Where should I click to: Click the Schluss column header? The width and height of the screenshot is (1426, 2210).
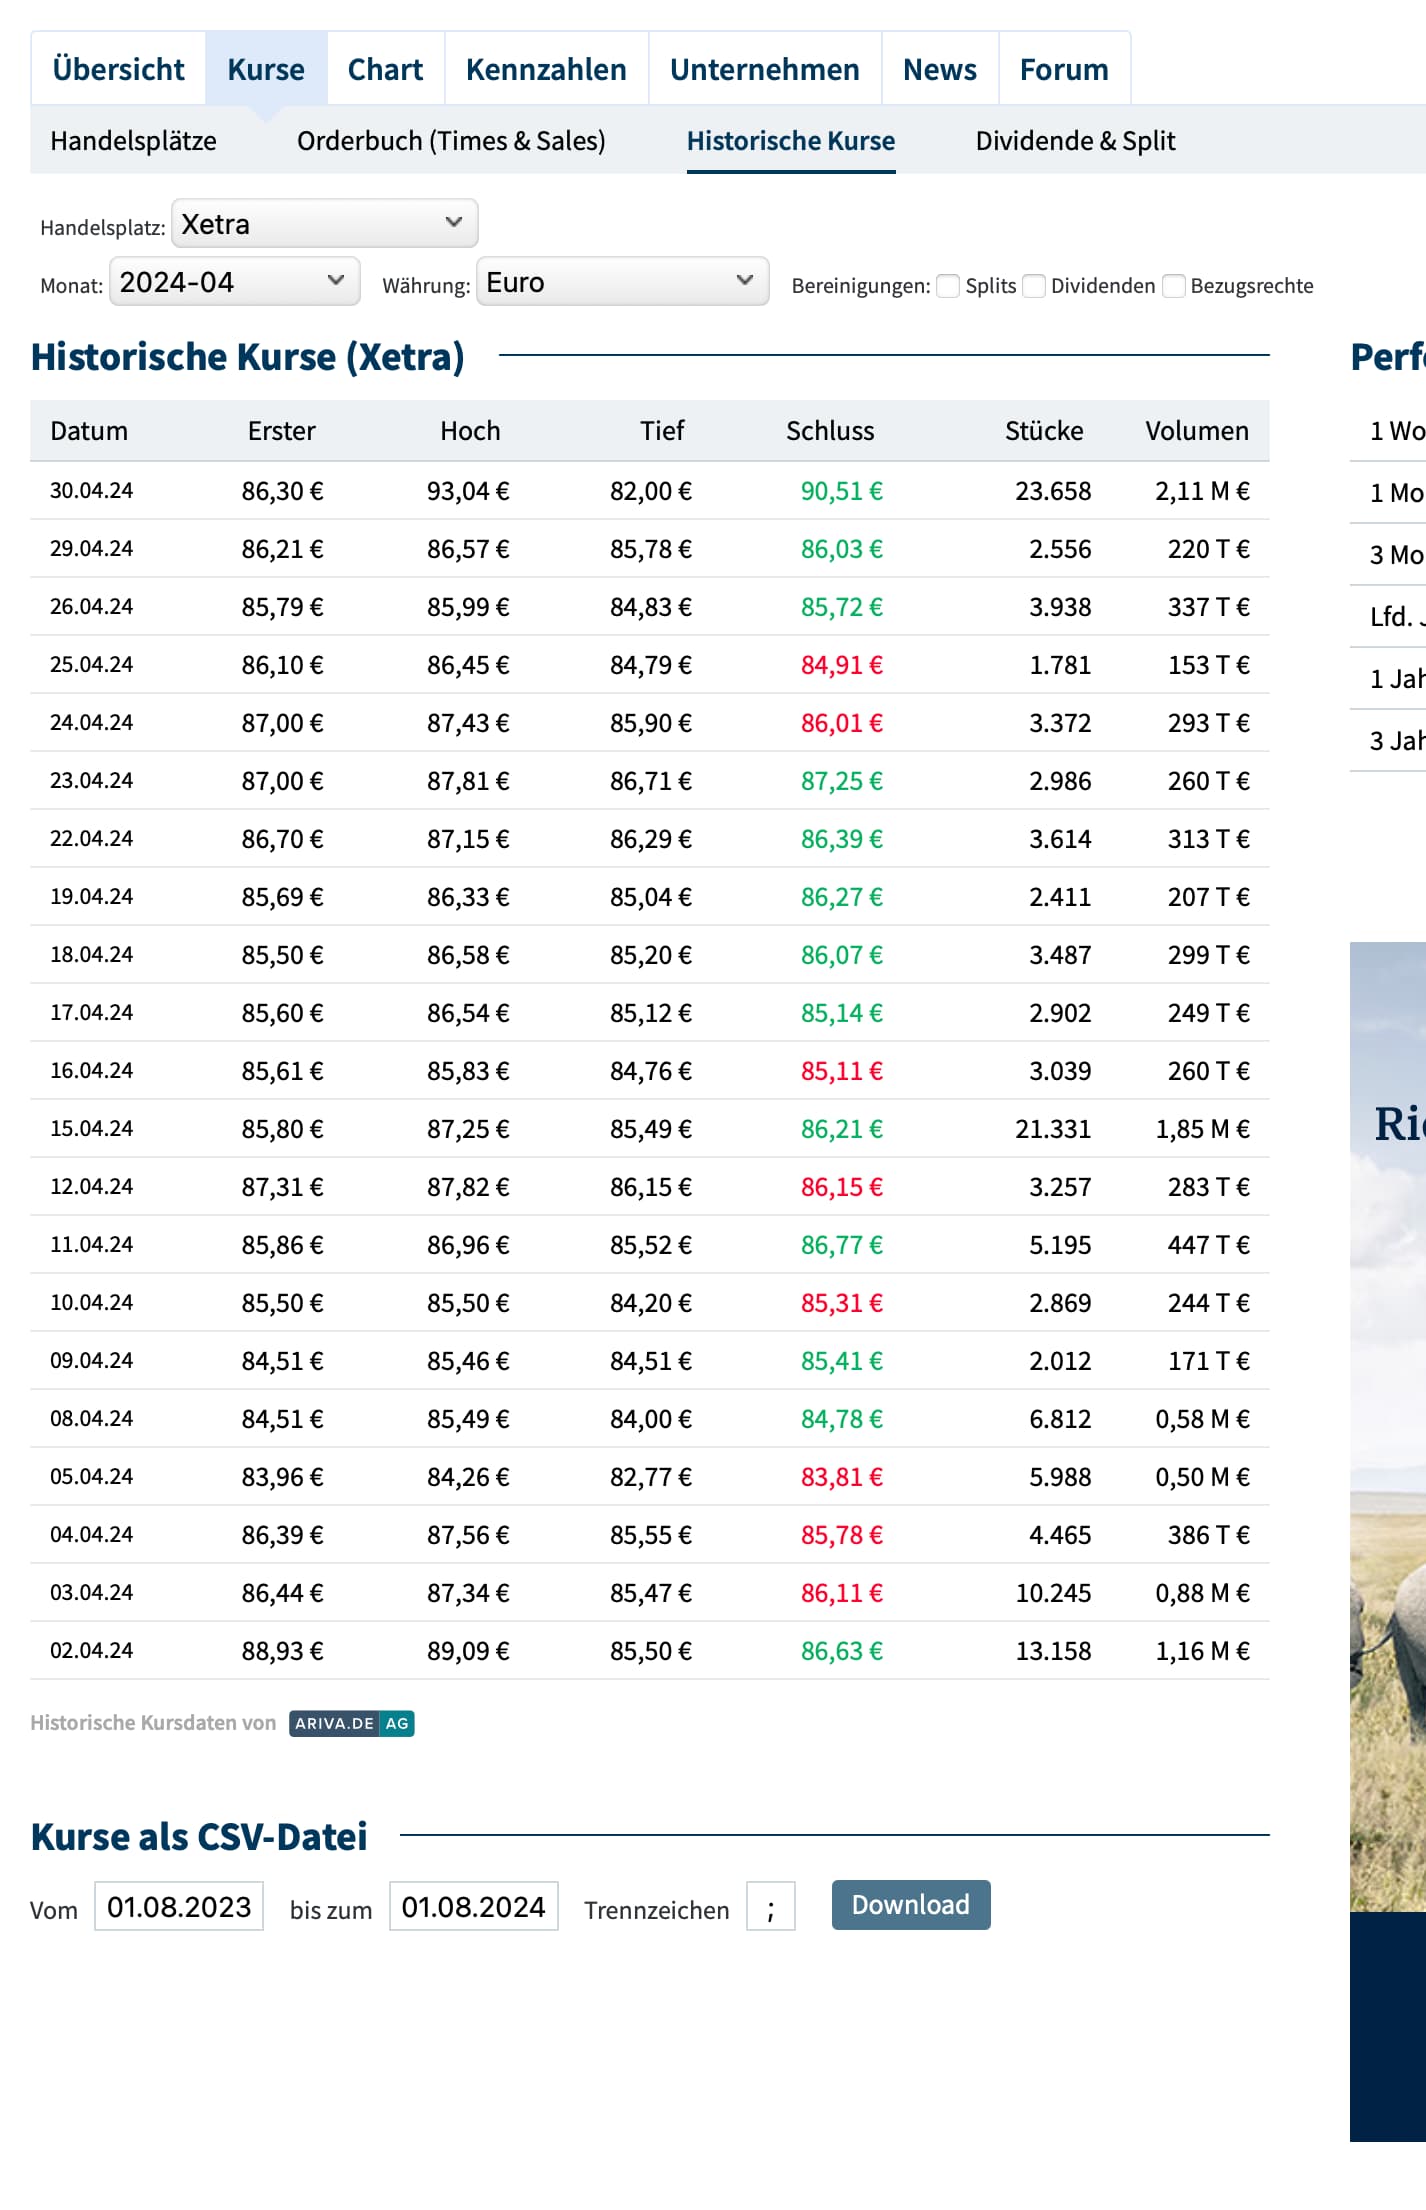(830, 431)
